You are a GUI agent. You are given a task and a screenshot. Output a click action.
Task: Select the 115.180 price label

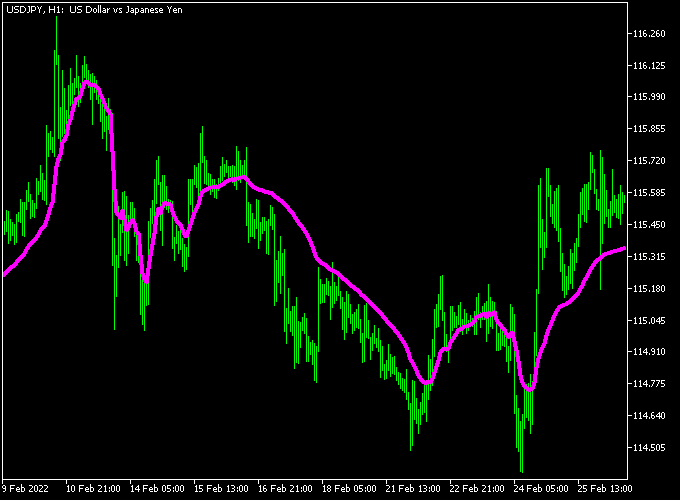tap(649, 289)
